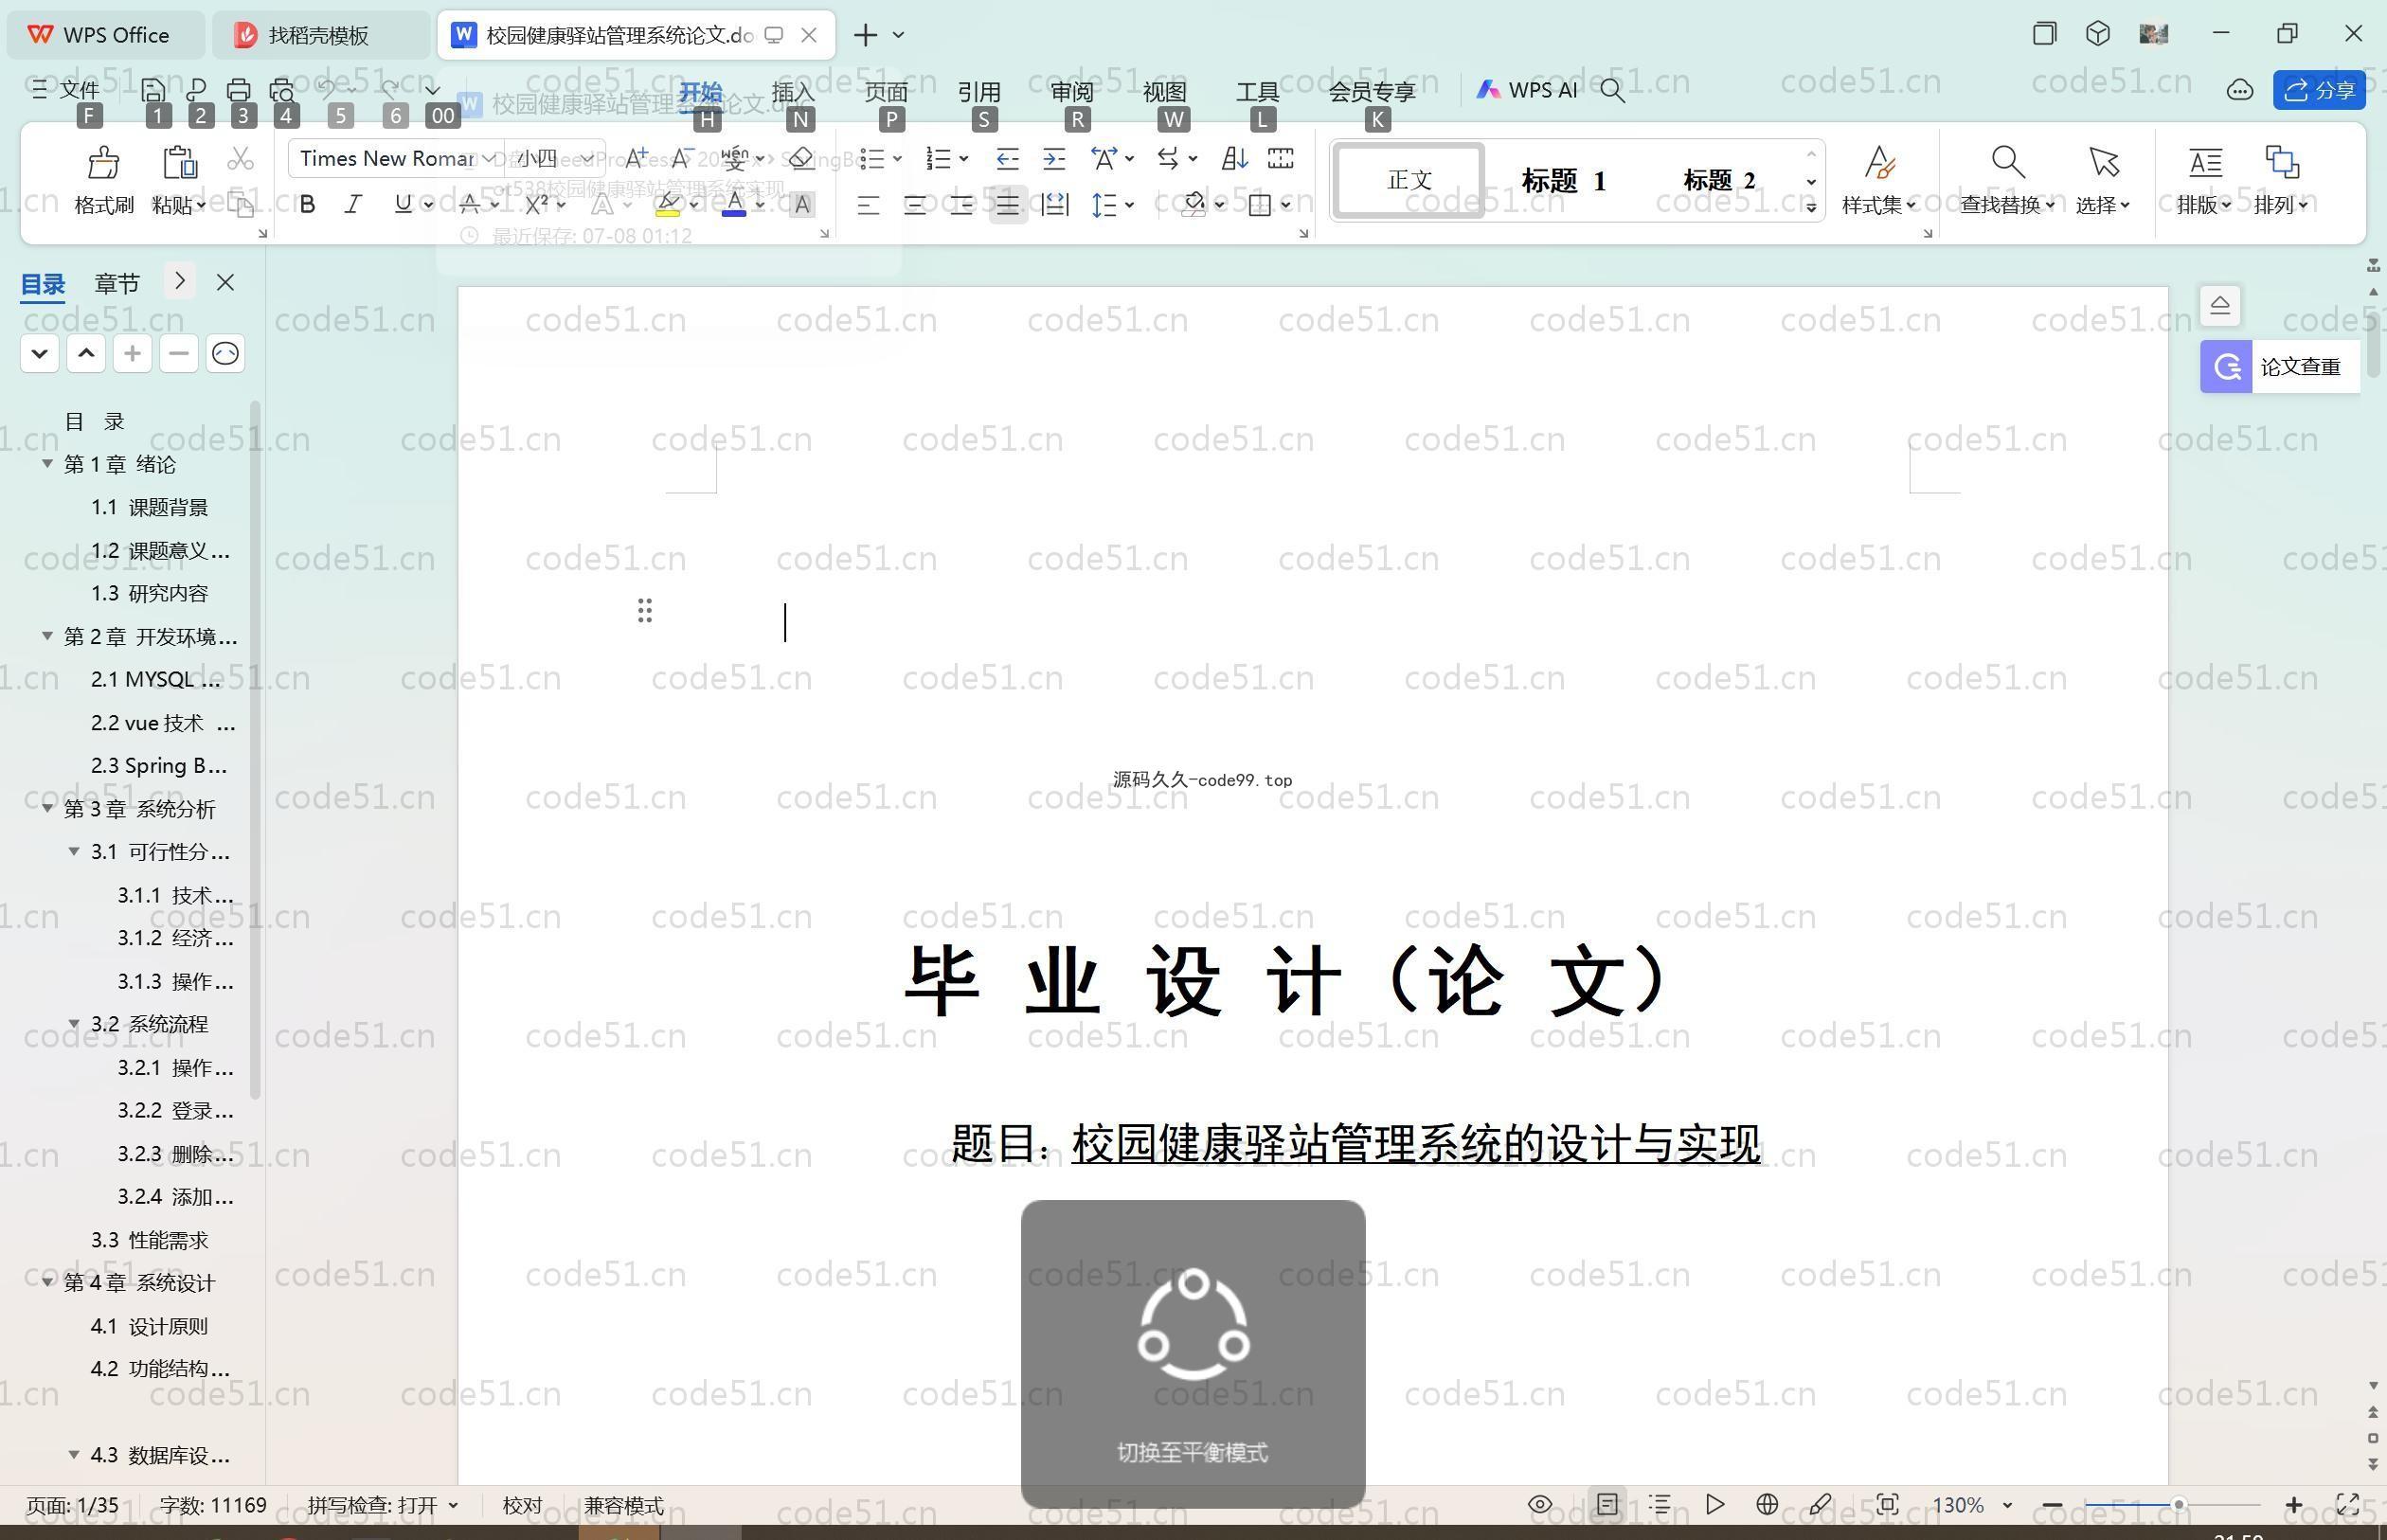Open the line spacing dropdown
This screenshot has height=1540, width=2387.
(x=1130, y=205)
